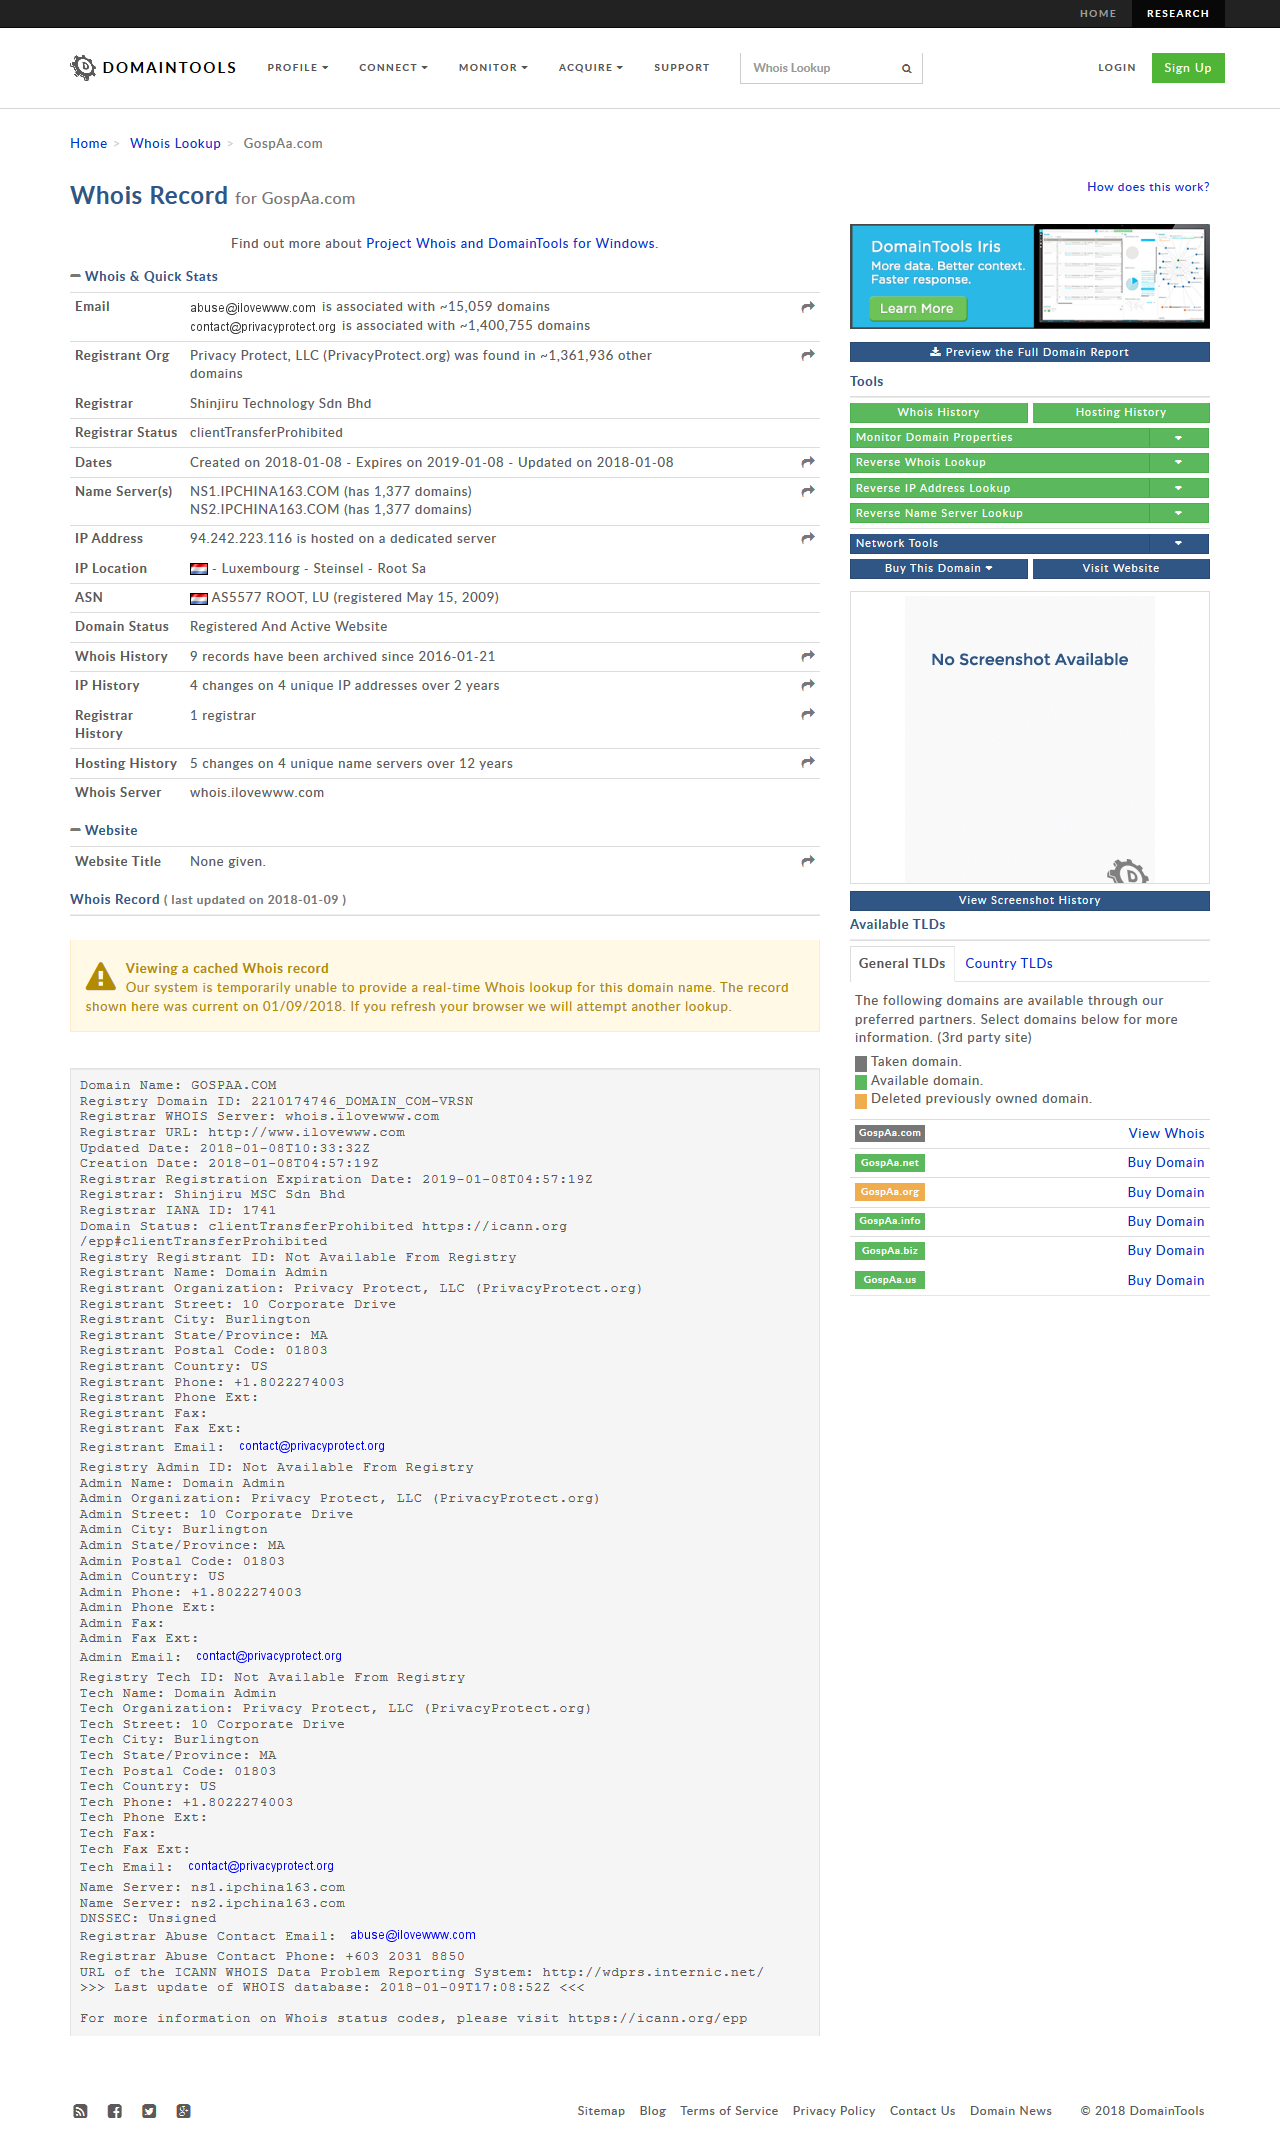
Task: Click the Learn More button
Action: pyautogui.click(x=917, y=308)
